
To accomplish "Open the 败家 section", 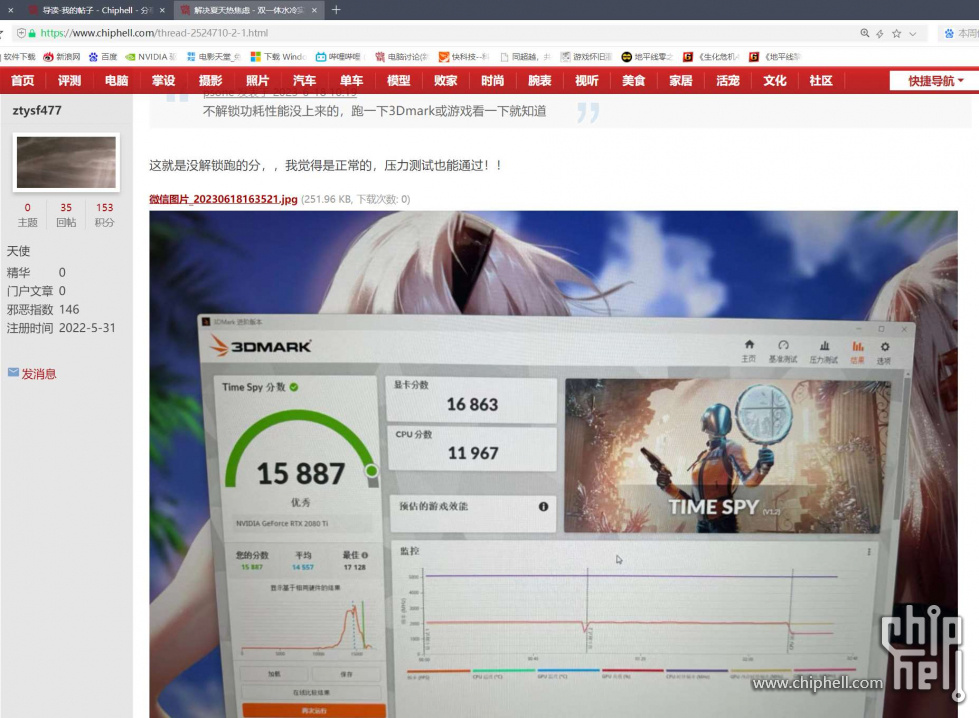I will coord(446,81).
